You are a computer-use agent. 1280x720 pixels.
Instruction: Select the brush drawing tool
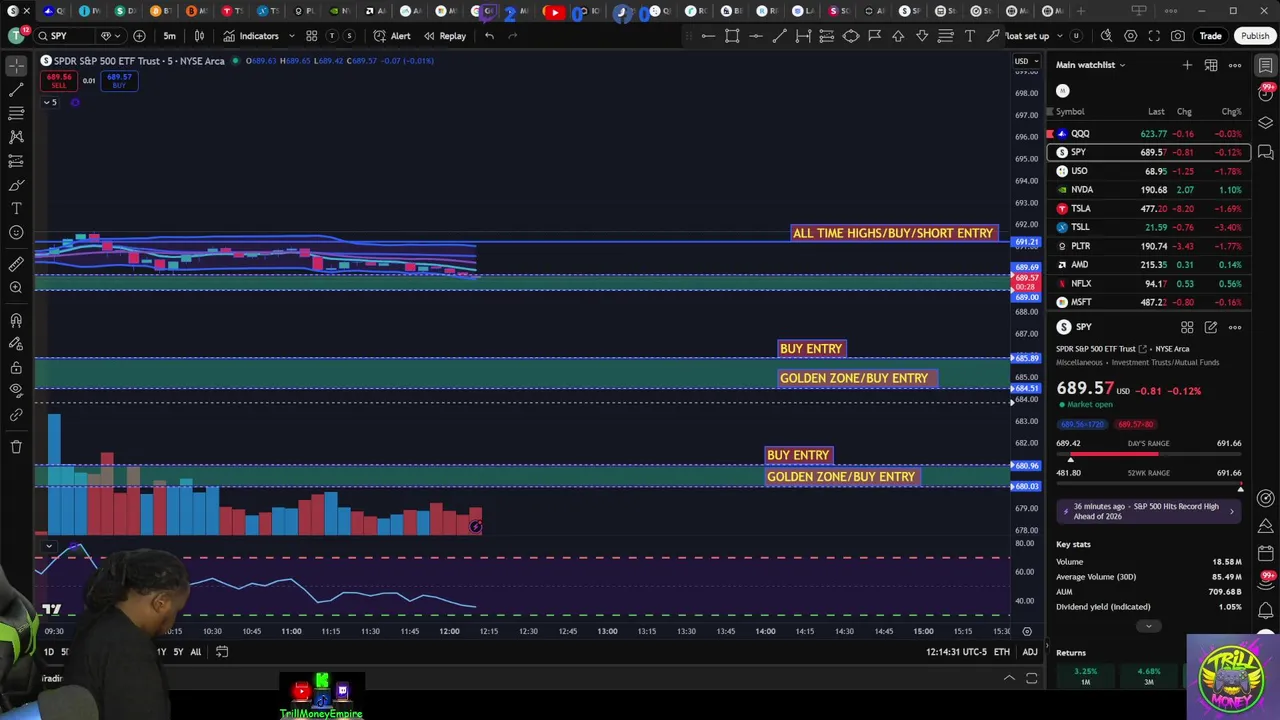(x=16, y=185)
